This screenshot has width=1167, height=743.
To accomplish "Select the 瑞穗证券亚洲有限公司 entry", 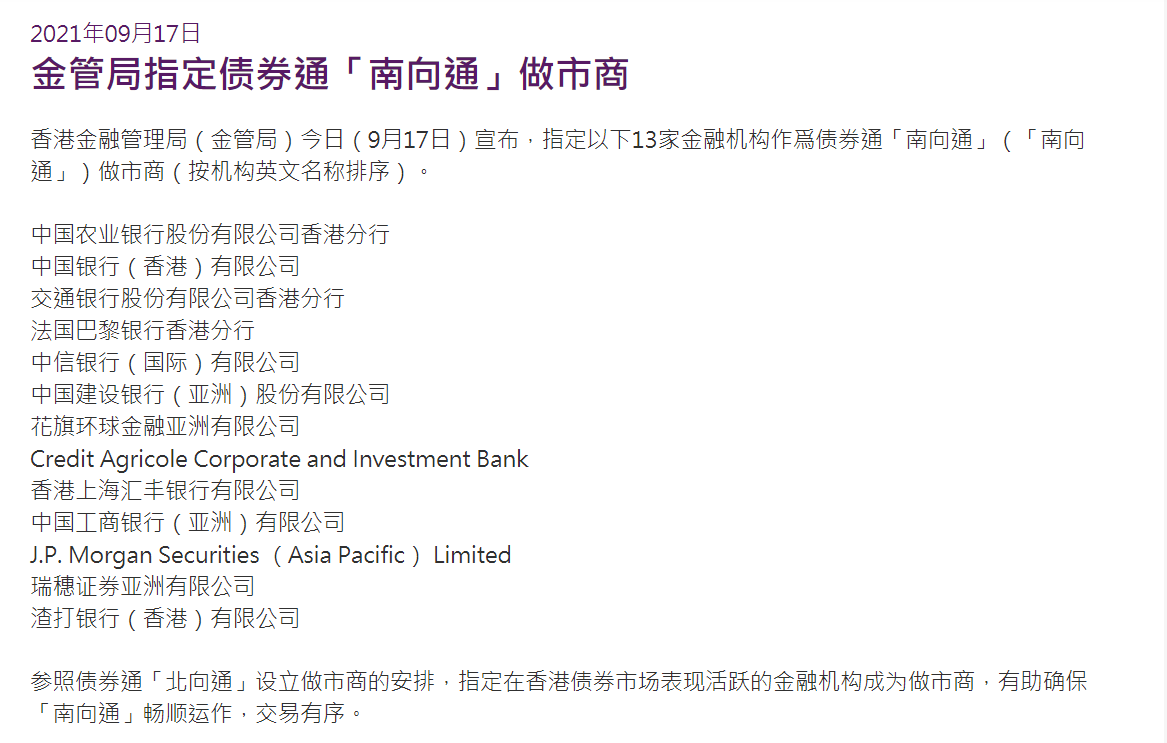I will (x=143, y=587).
